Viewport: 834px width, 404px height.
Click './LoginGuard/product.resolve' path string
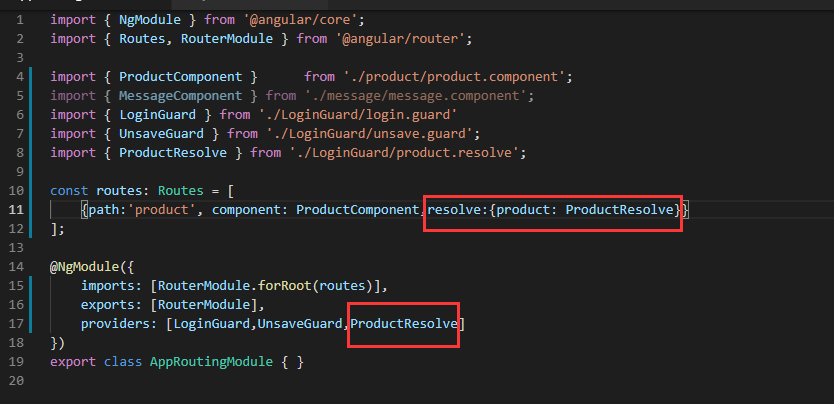pos(404,153)
